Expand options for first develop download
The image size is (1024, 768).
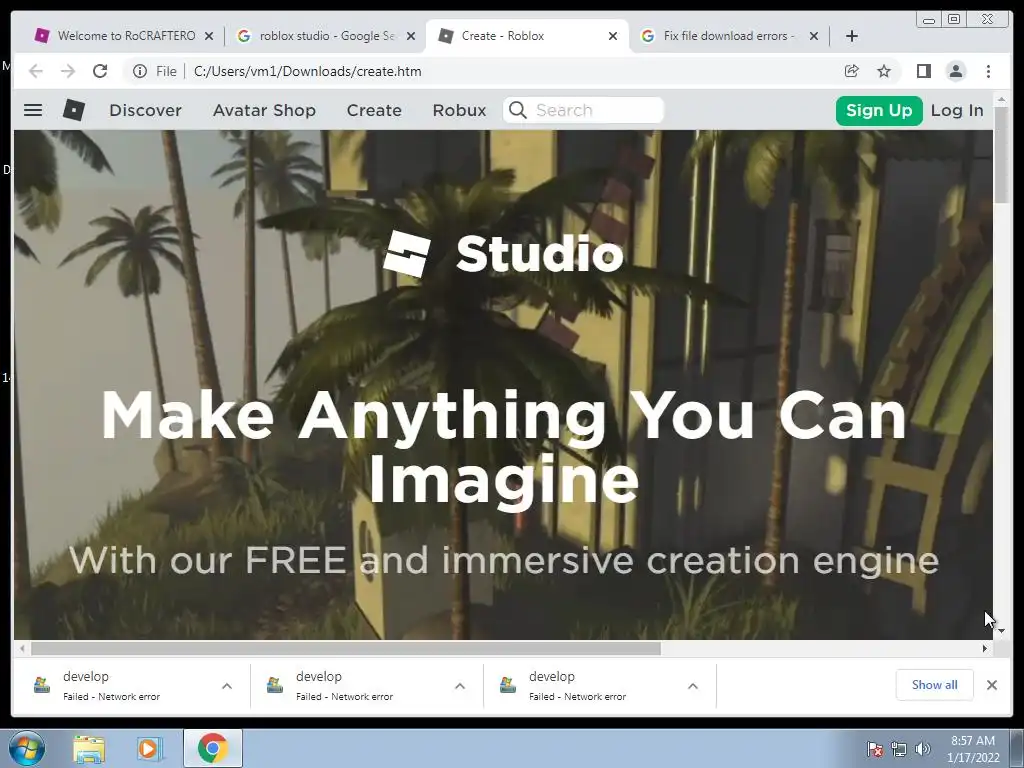click(x=227, y=686)
